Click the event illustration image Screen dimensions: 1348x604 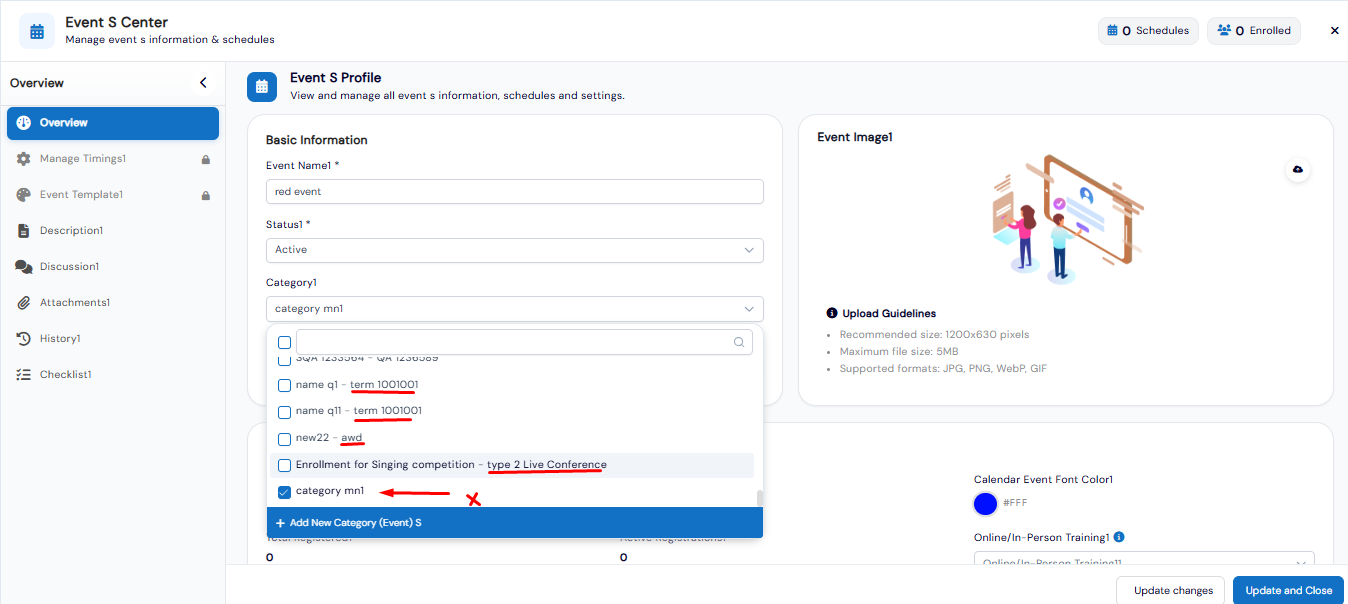click(x=1066, y=221)
